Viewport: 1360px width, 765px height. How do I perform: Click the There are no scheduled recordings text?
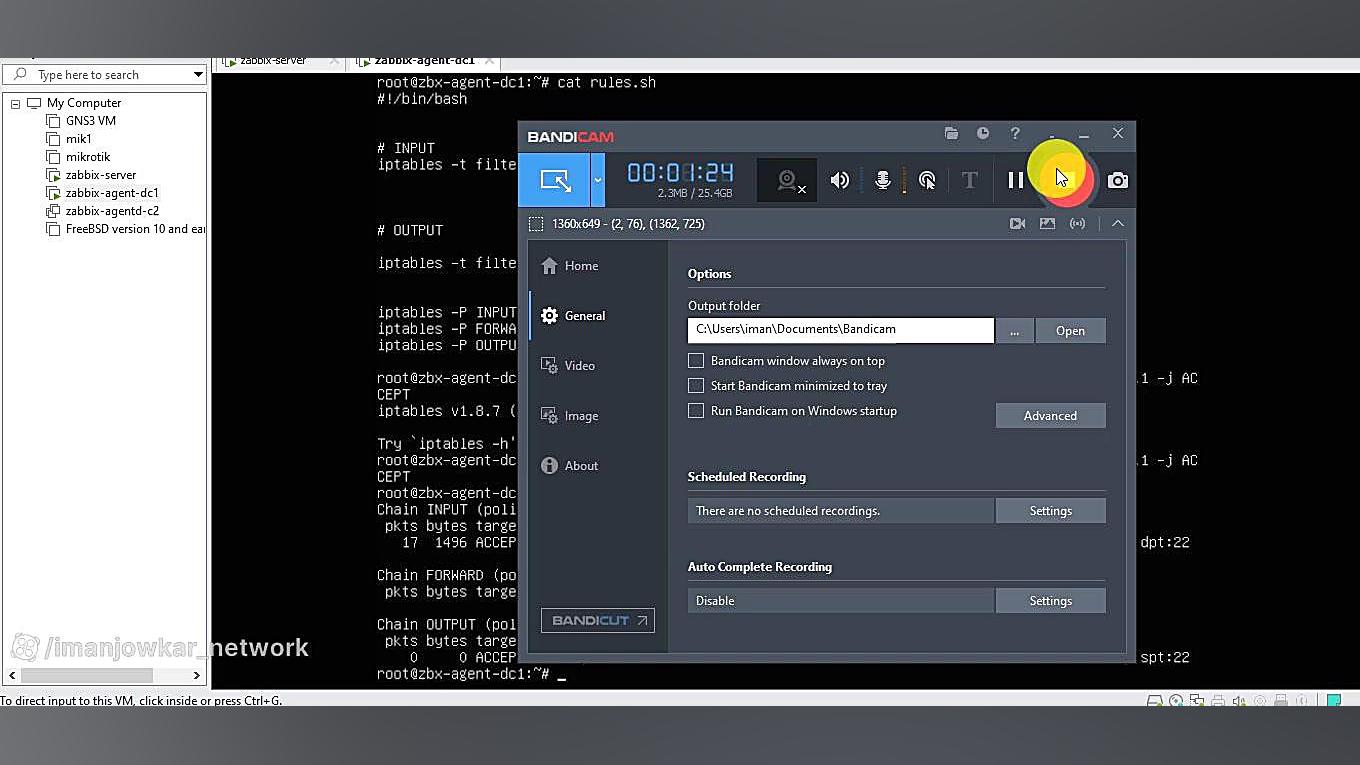[788, 511]
